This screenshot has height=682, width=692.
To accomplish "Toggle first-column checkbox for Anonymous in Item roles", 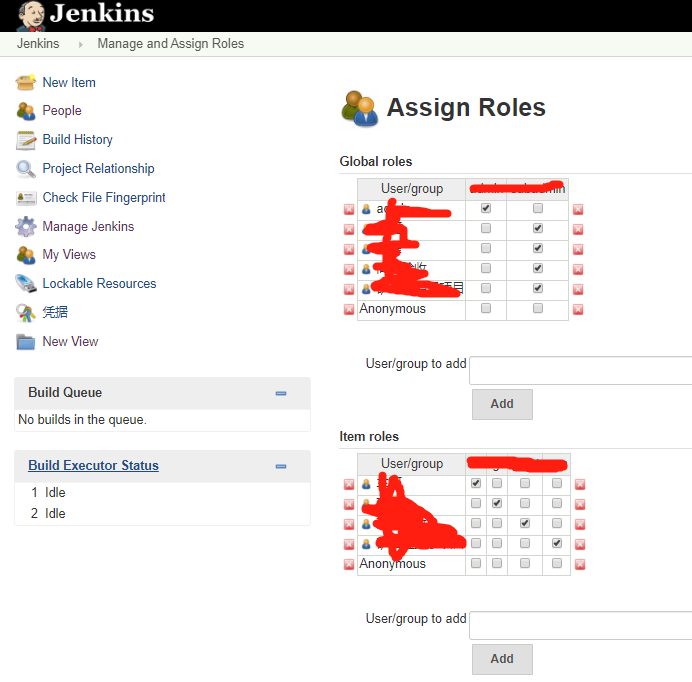I will click(476, 563).
